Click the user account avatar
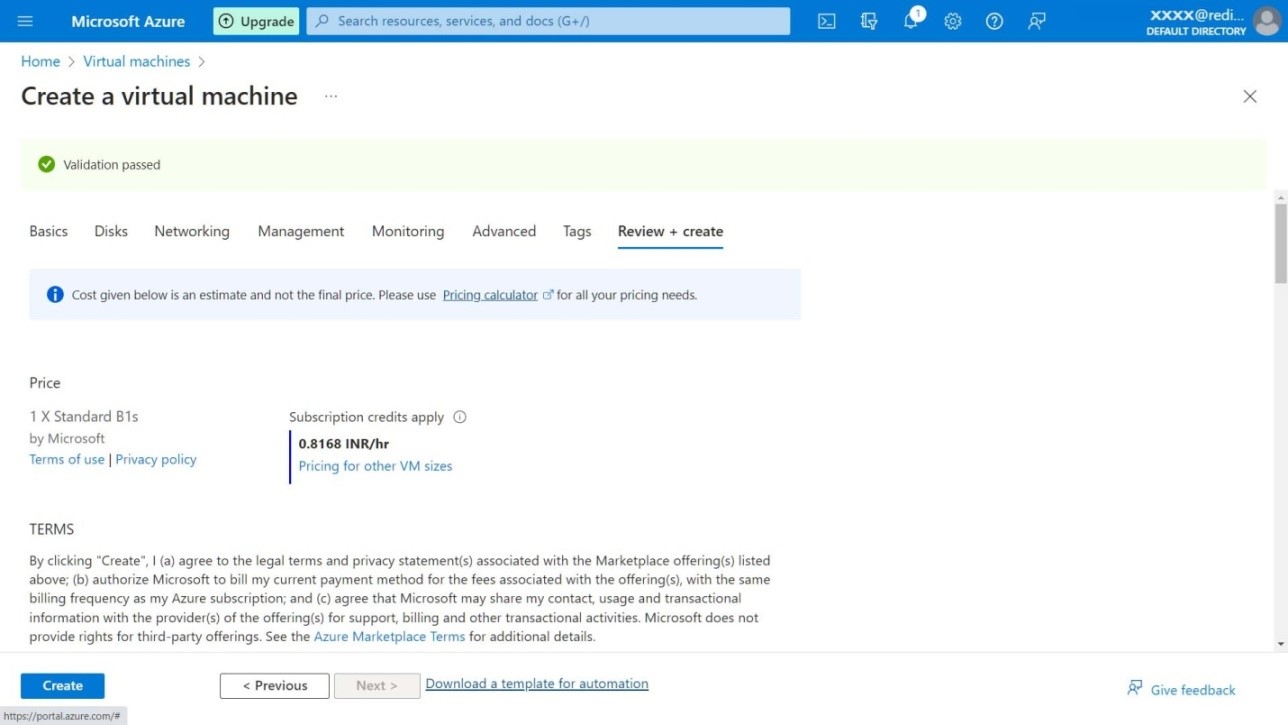1288x725 pixels. click(1266, 21)
